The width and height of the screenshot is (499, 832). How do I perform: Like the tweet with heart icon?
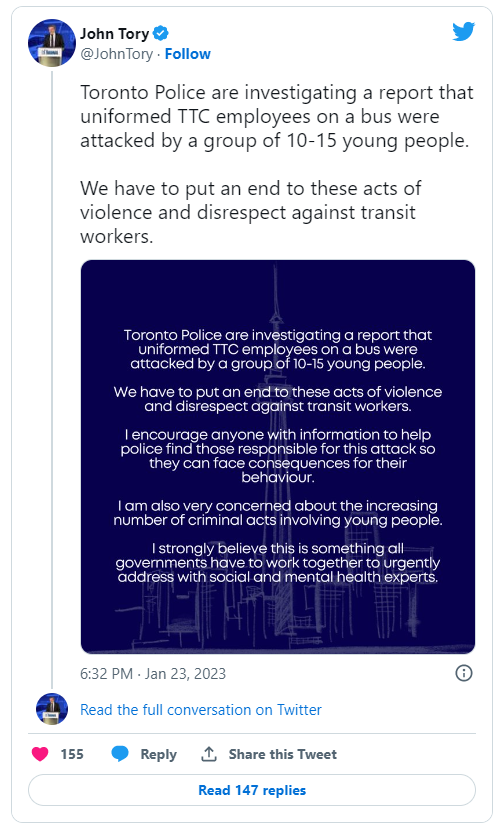pos(40,754)
